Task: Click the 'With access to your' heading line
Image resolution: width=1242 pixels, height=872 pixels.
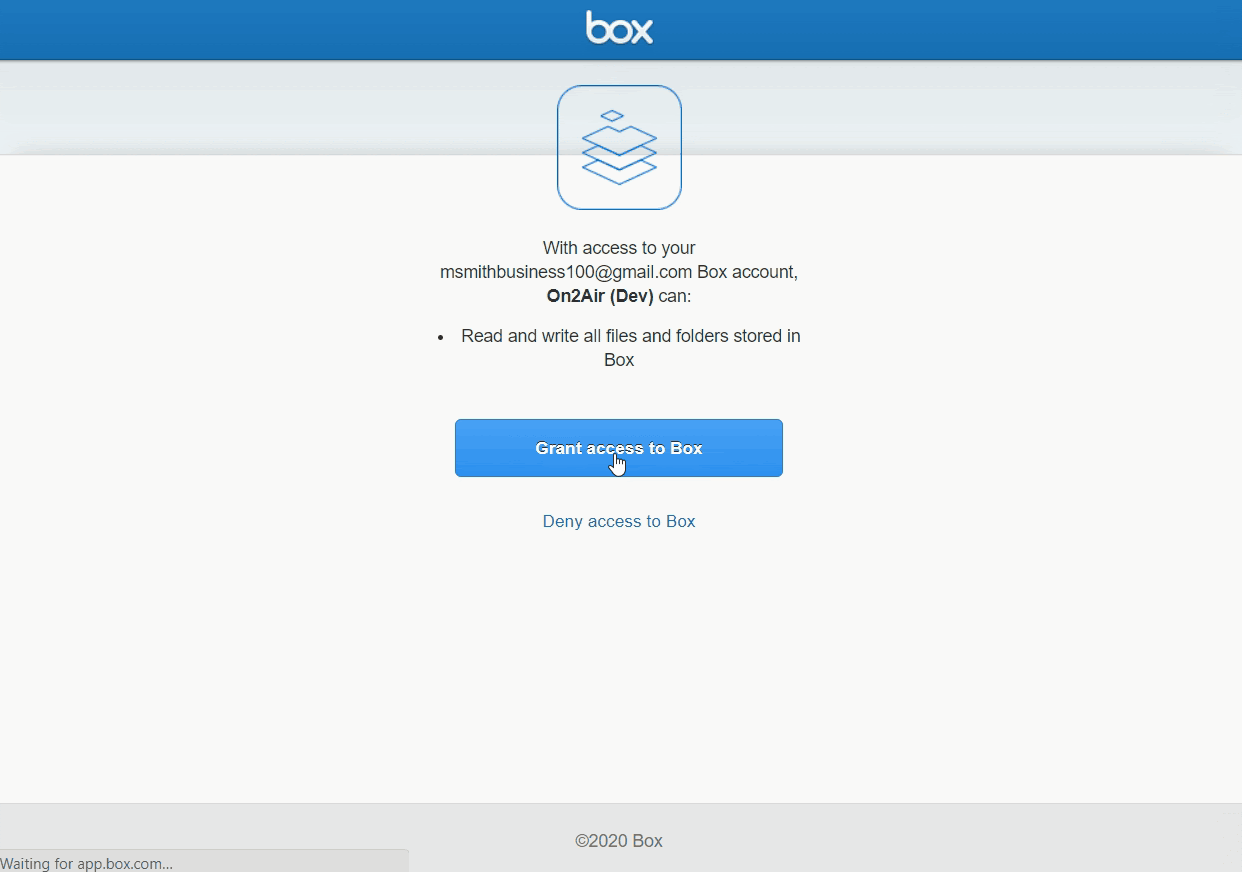Action: click(618, 248)
